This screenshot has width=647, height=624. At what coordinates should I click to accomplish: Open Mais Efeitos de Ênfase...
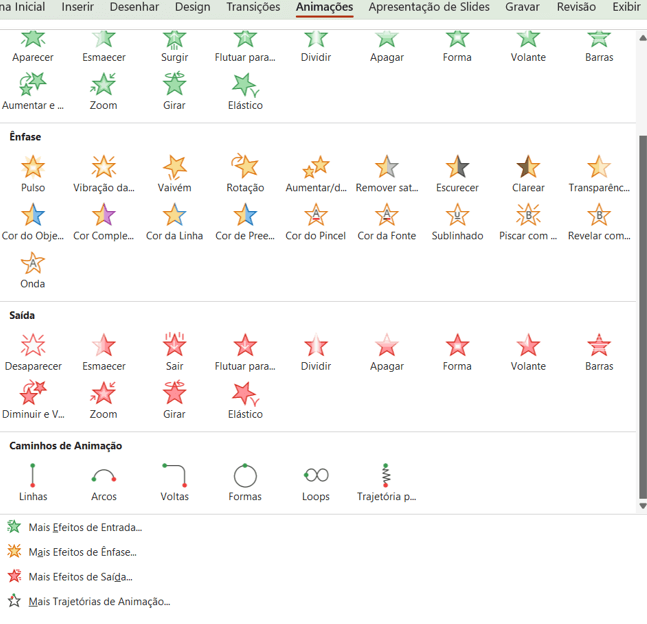point(72,552)
